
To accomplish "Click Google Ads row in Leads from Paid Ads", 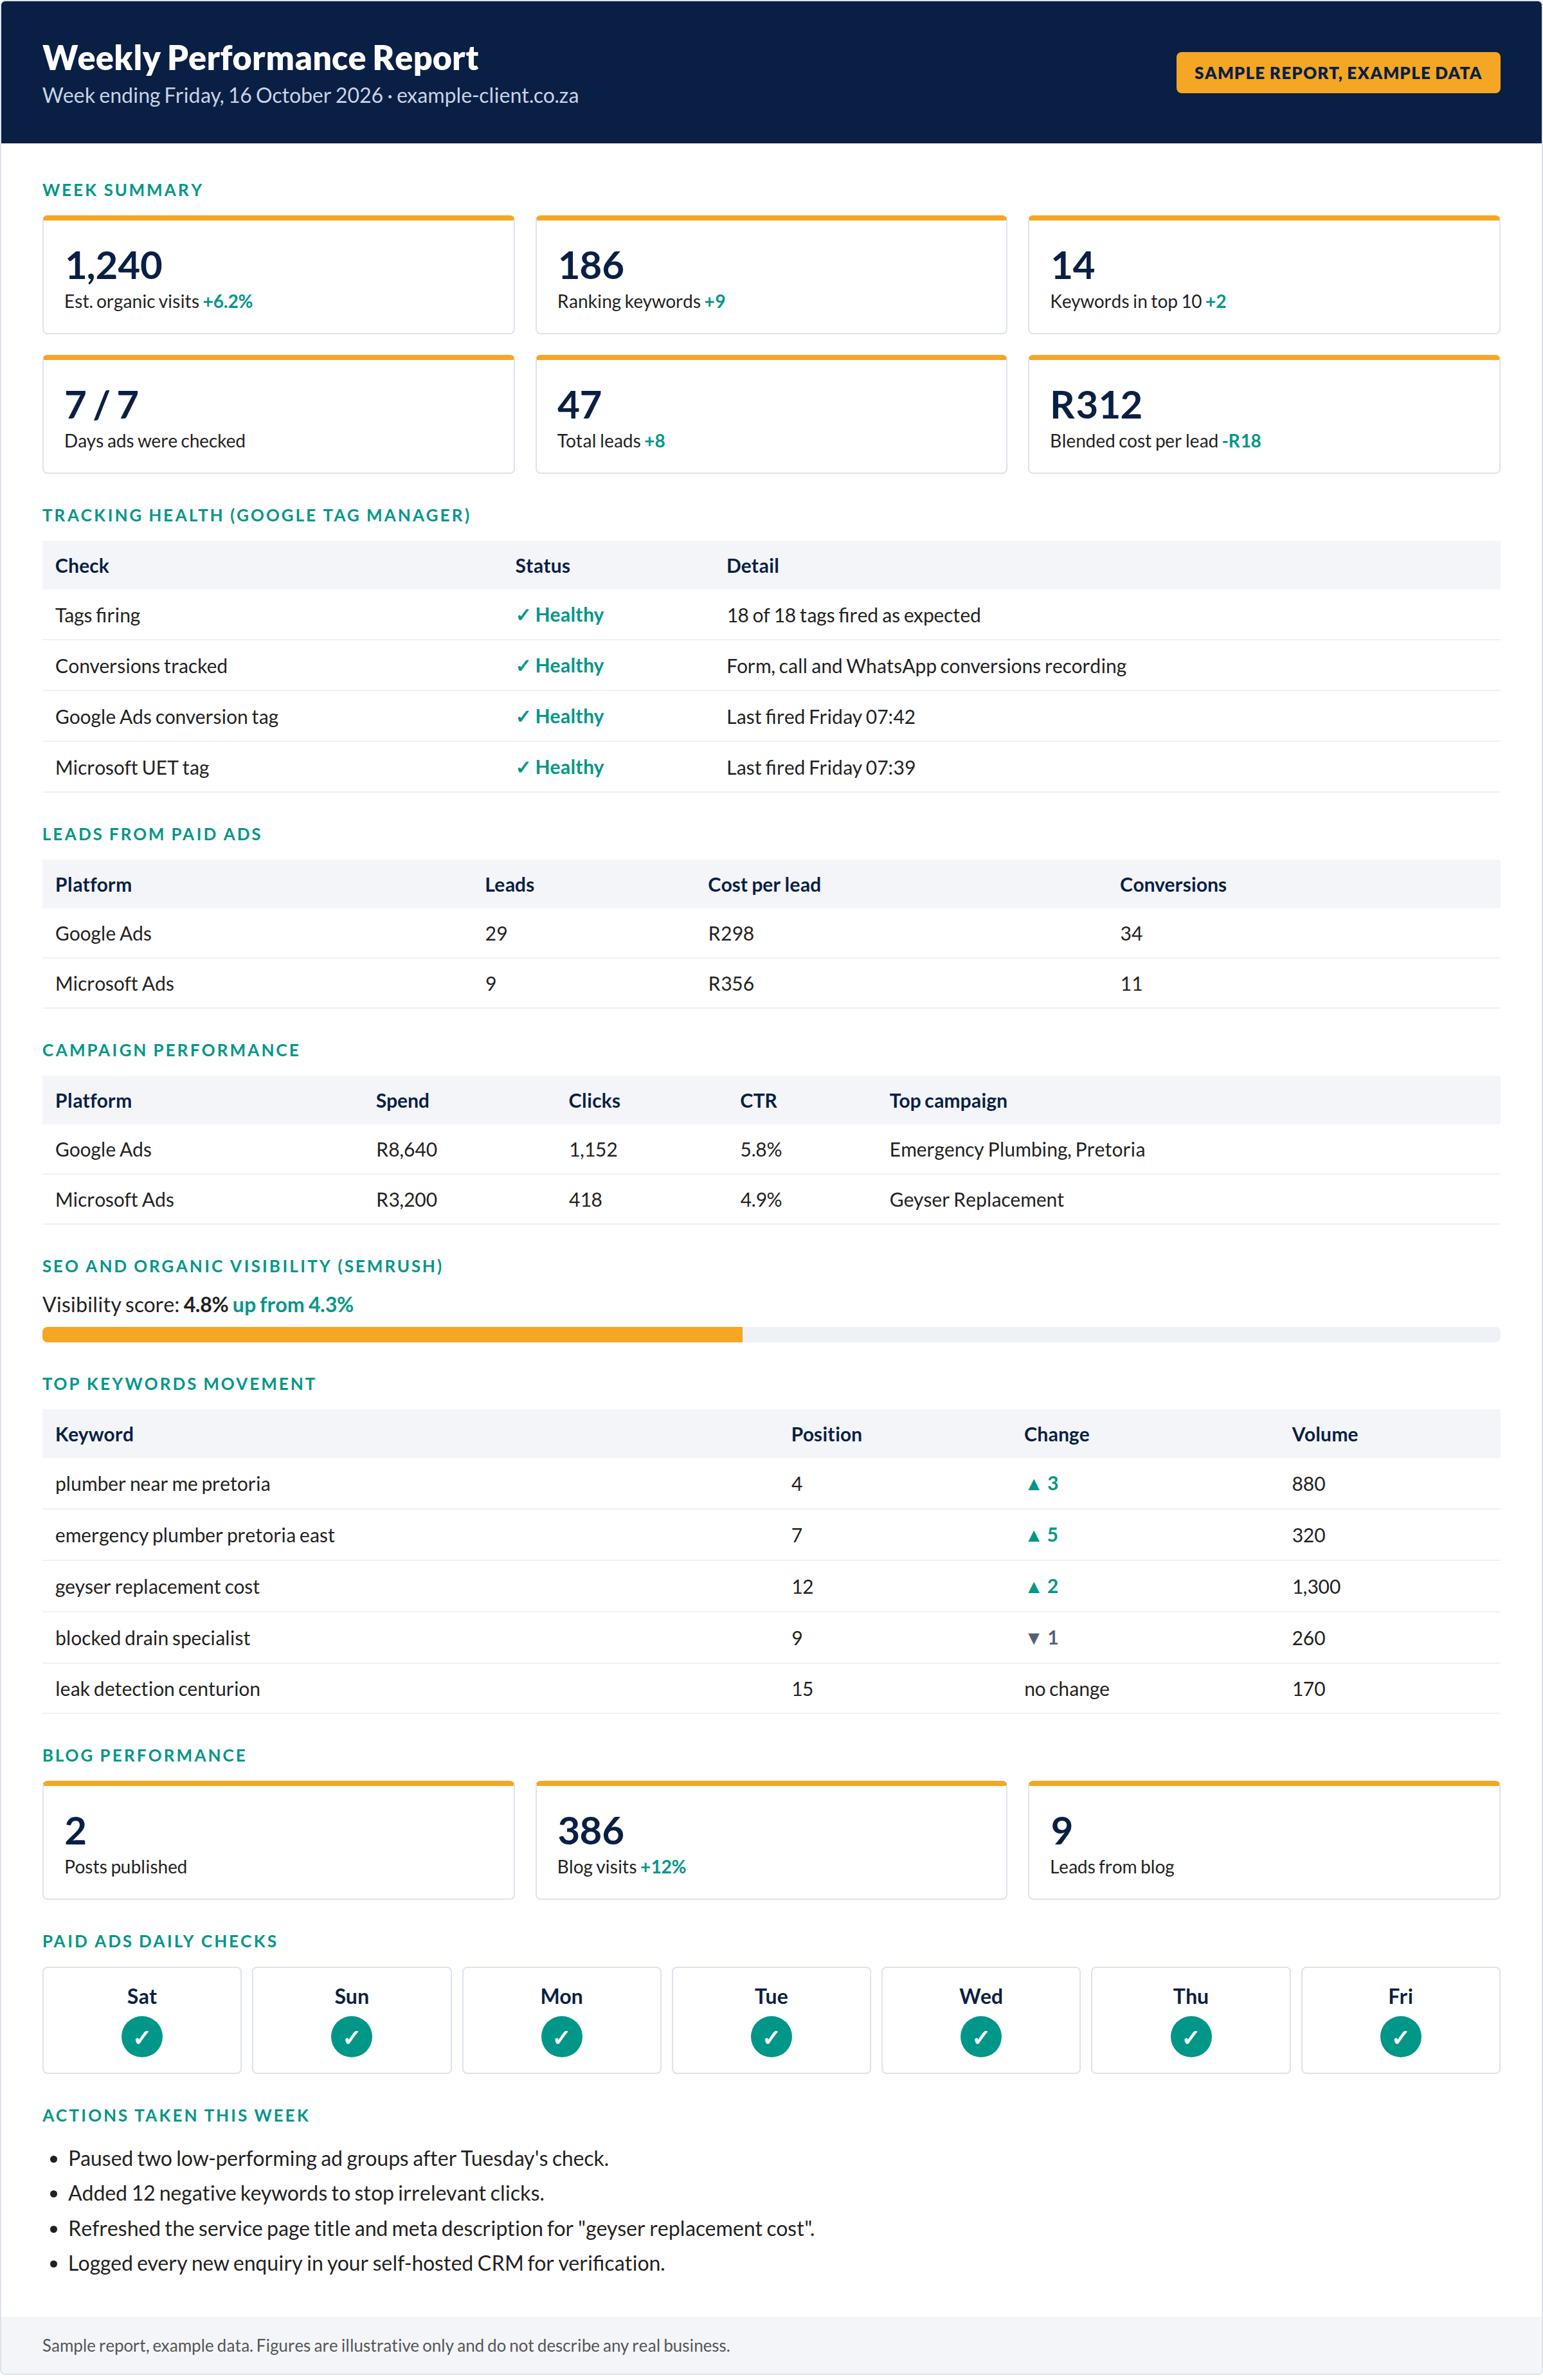I will click(771, 934).
